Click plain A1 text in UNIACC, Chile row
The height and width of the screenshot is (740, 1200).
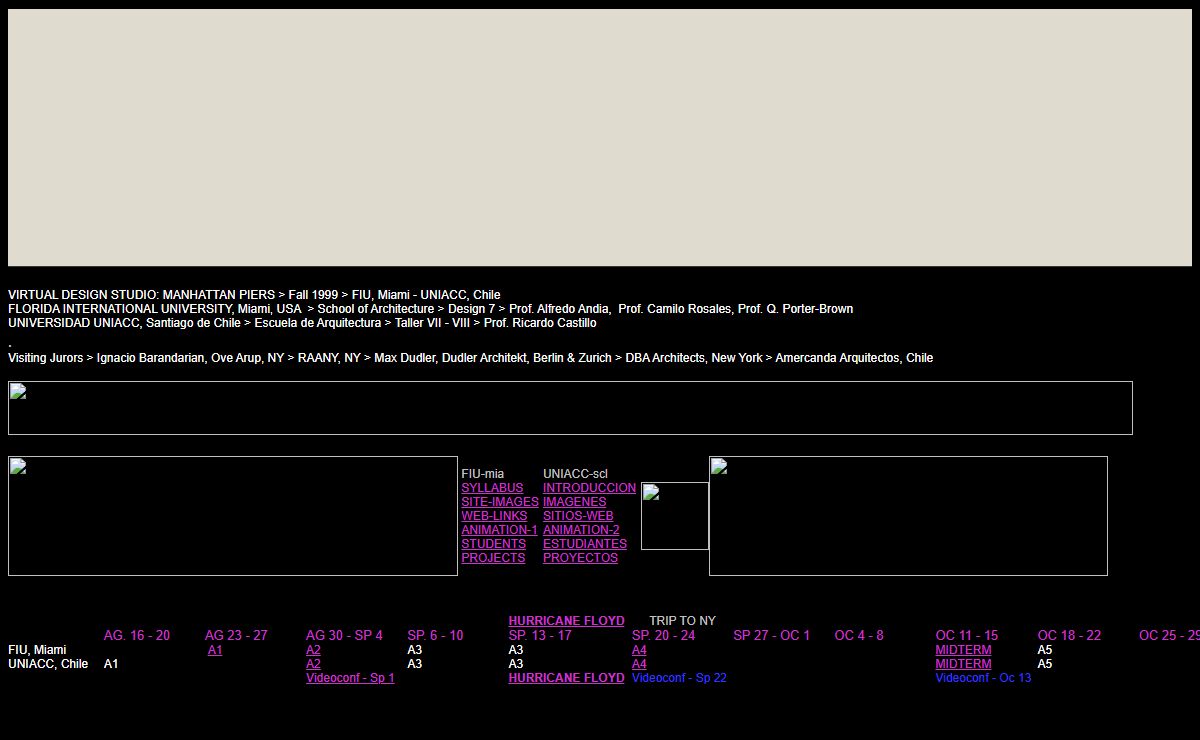(110, 664)
